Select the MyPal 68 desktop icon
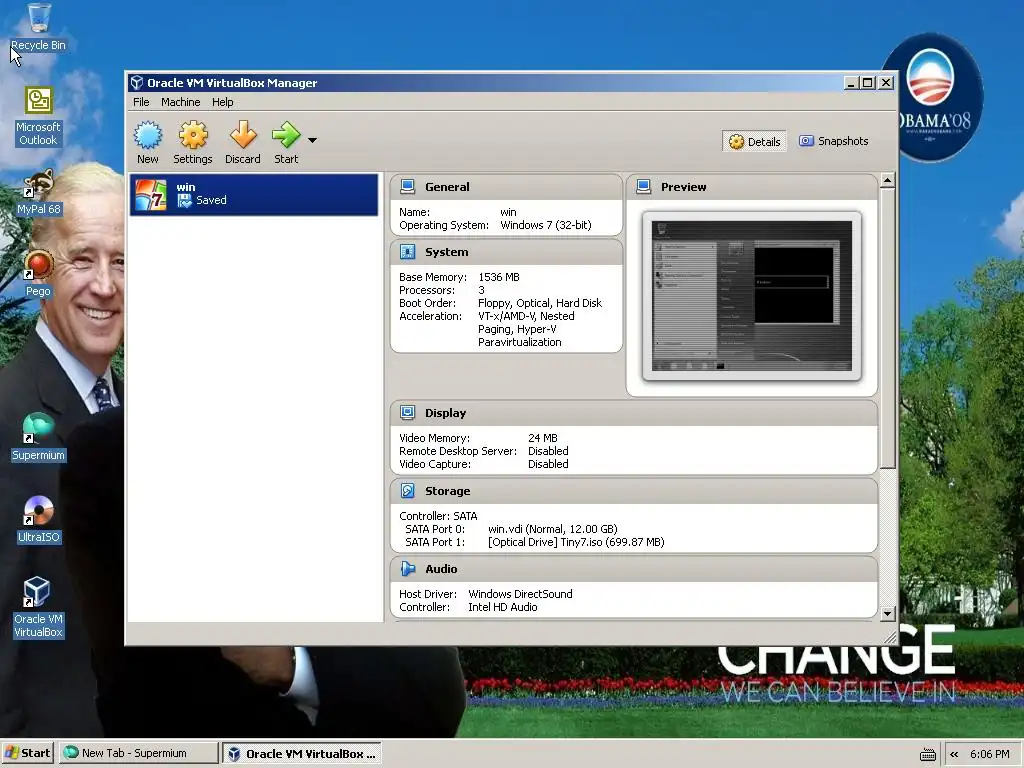1024x768 pixels. (x=38, y=192)
